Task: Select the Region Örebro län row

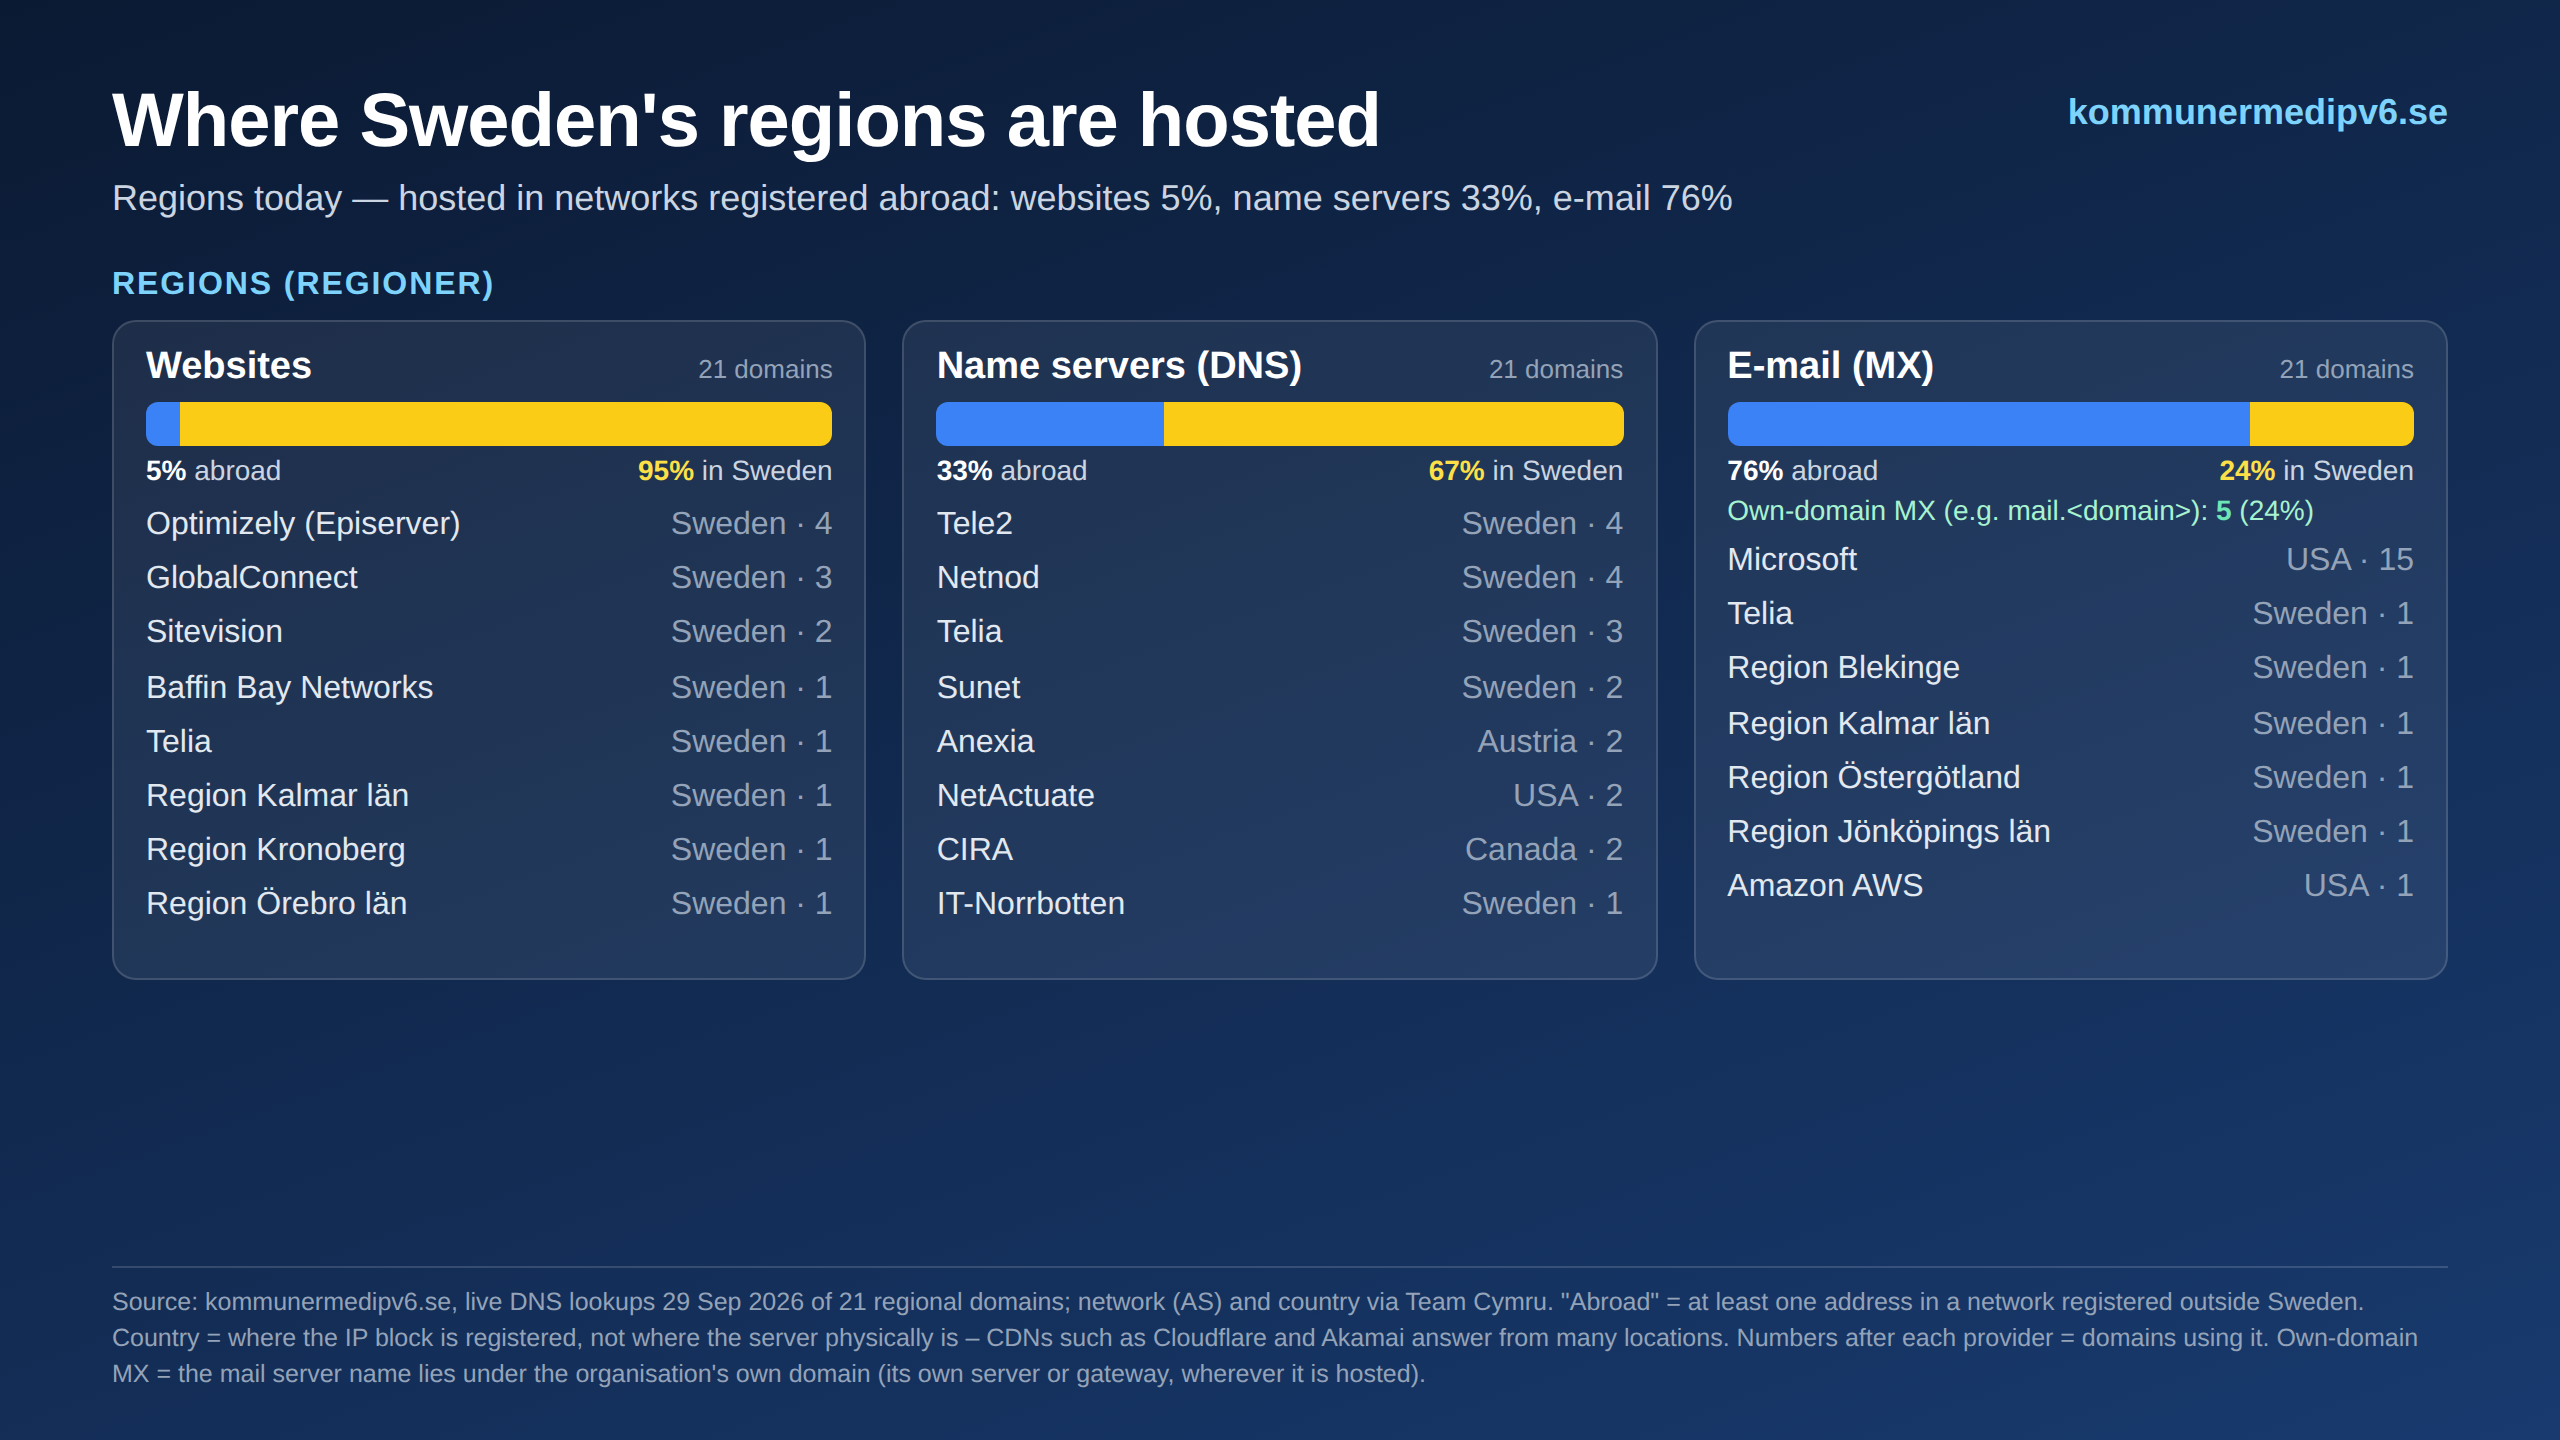Action: click(489, 903)
